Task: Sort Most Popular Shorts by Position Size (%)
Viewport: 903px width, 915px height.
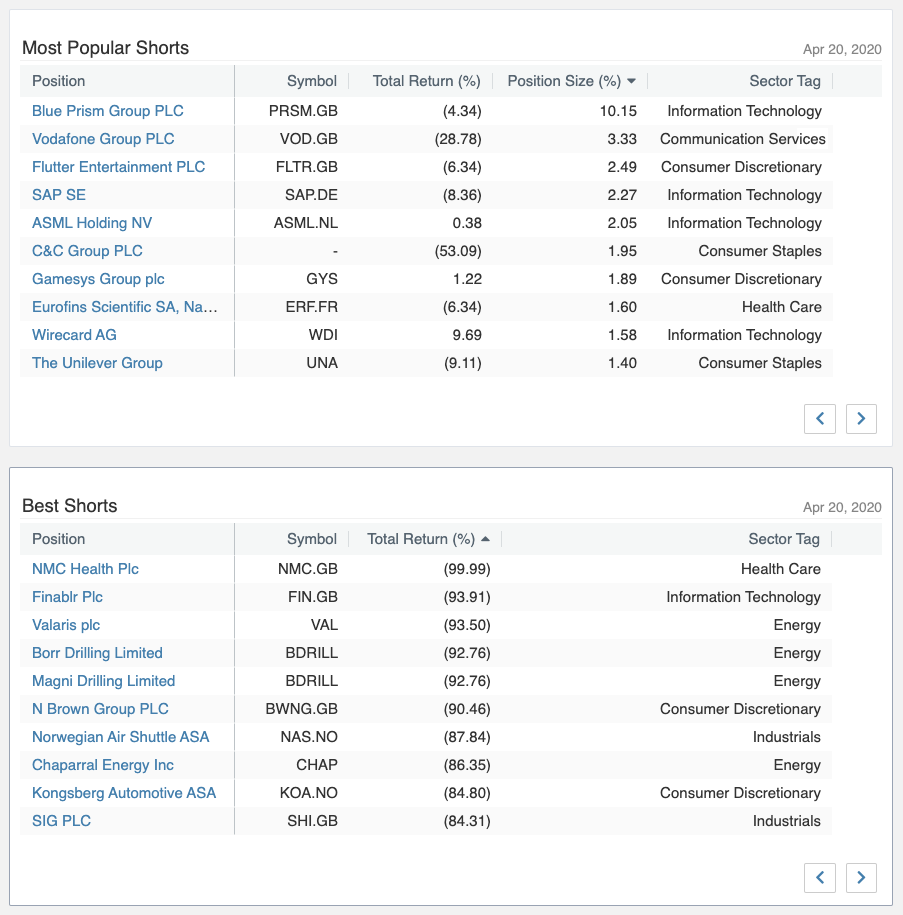Action: coord(570,81)
